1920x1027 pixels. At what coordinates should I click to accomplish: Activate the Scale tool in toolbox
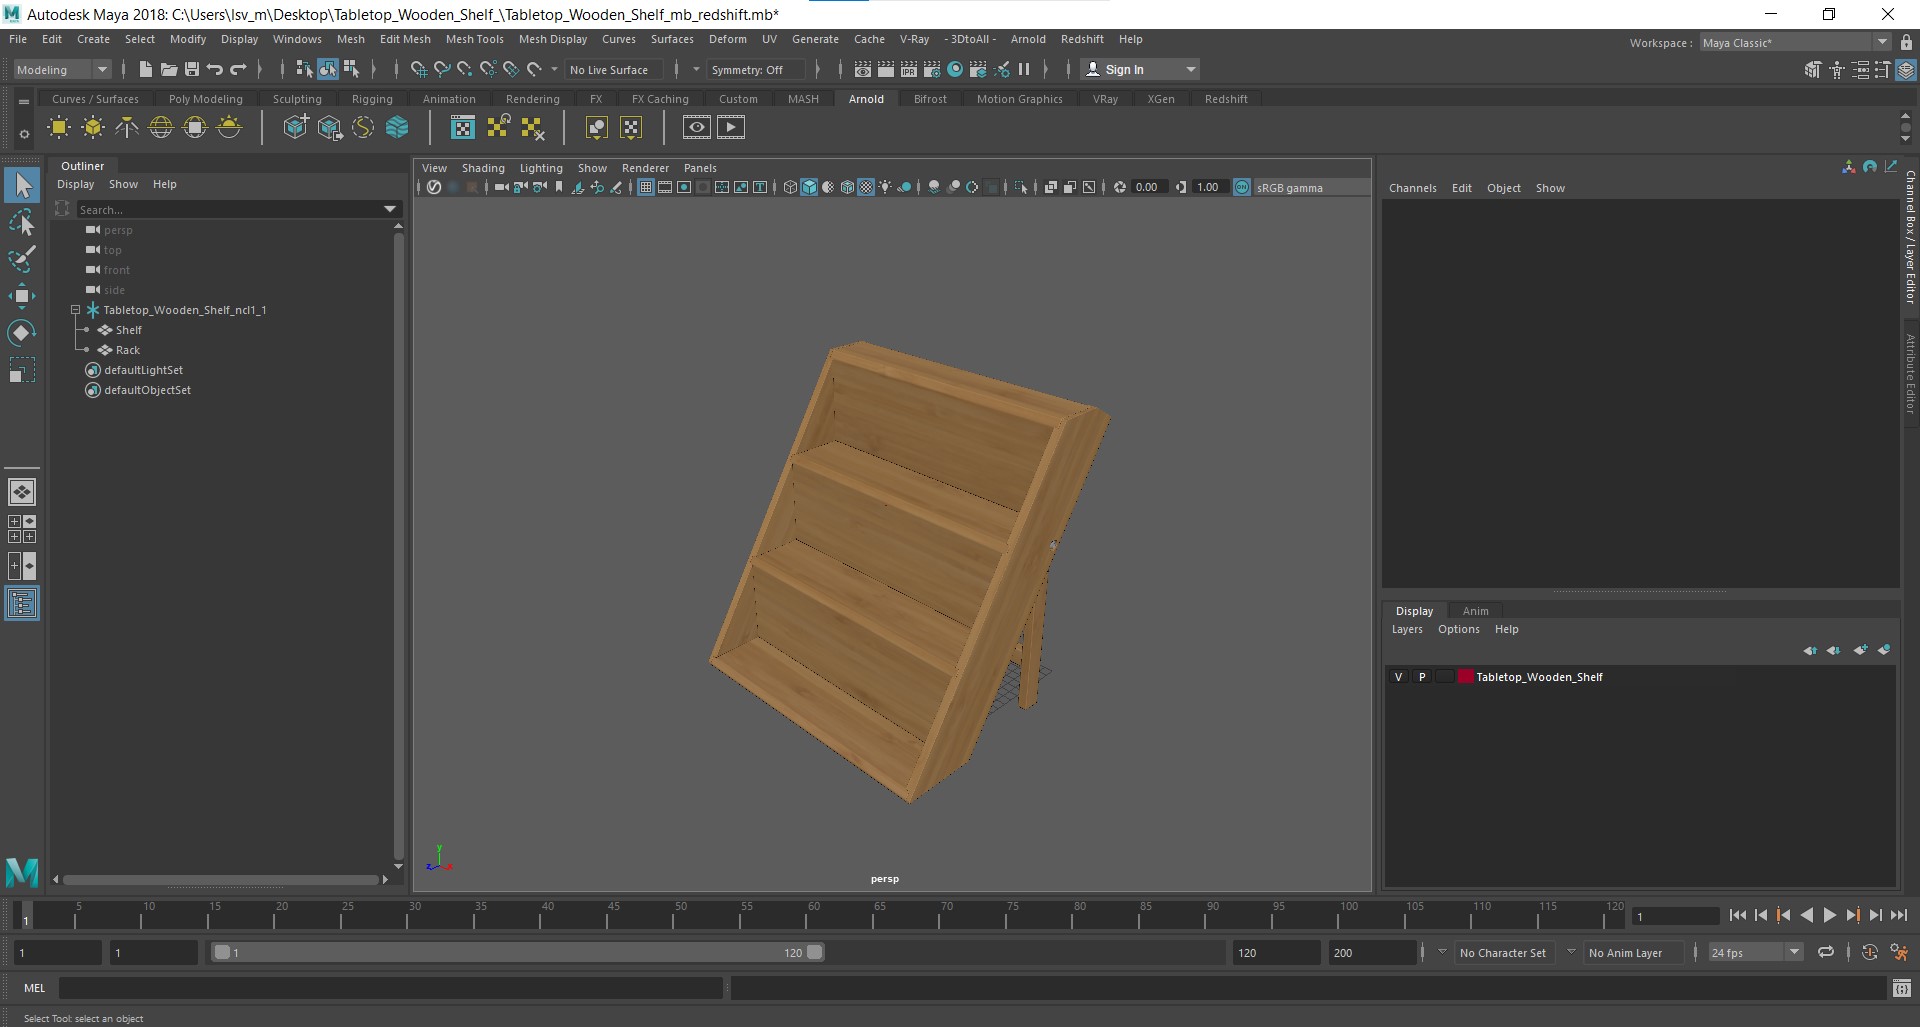[22, 370]
